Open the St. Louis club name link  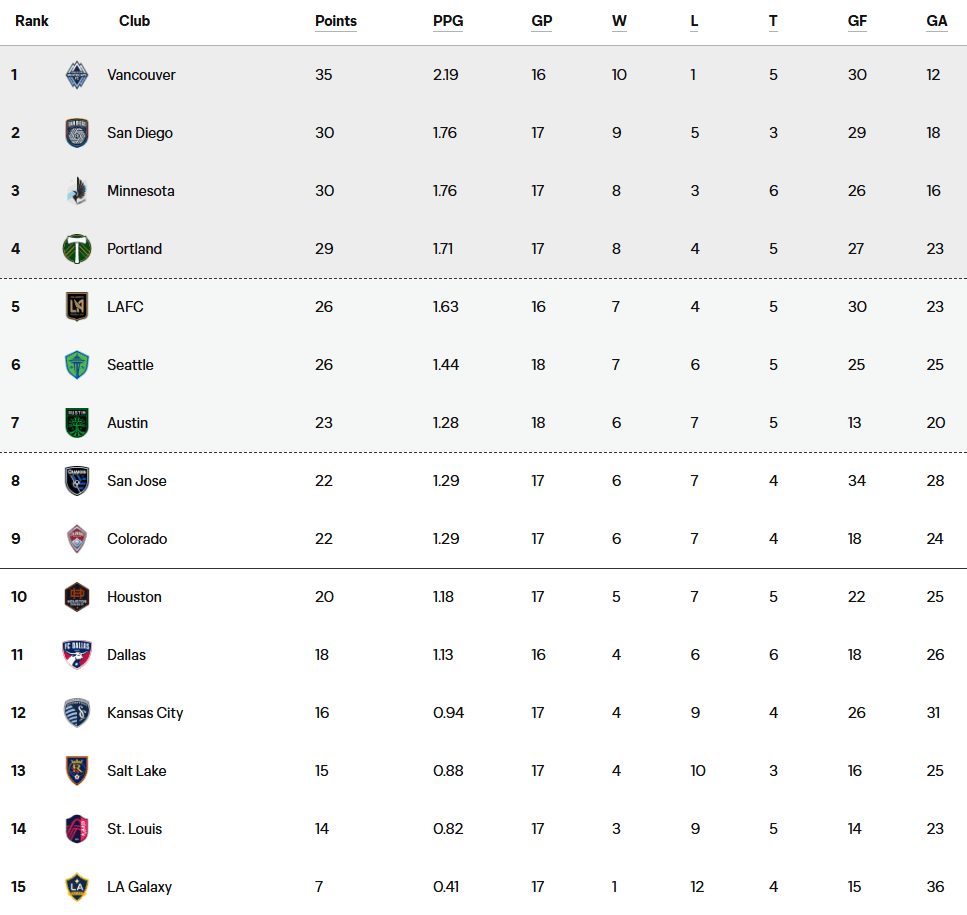click(x=134, y=829)
